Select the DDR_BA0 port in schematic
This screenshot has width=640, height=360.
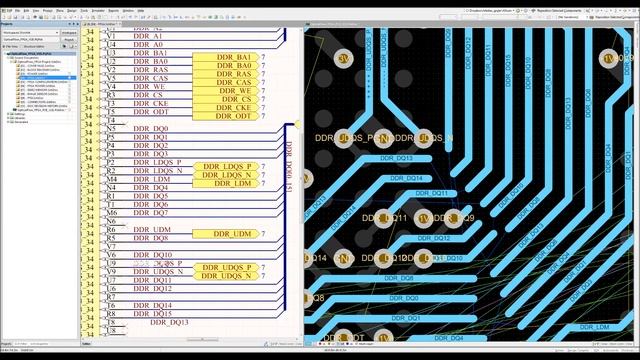pyautogui.click(x=226, y=66)
